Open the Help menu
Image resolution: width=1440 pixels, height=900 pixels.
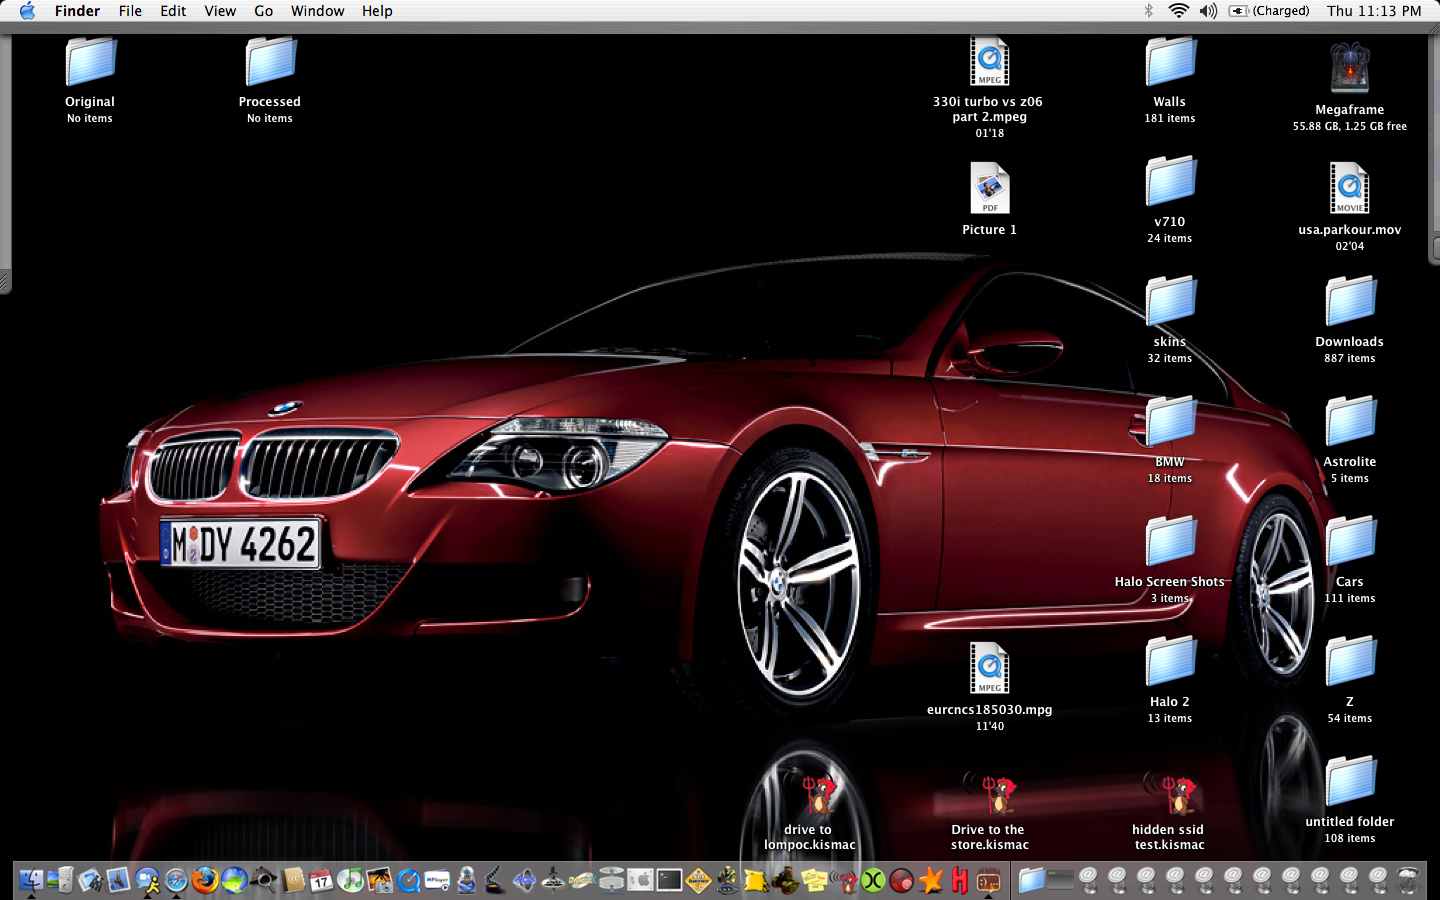[377, 11]
